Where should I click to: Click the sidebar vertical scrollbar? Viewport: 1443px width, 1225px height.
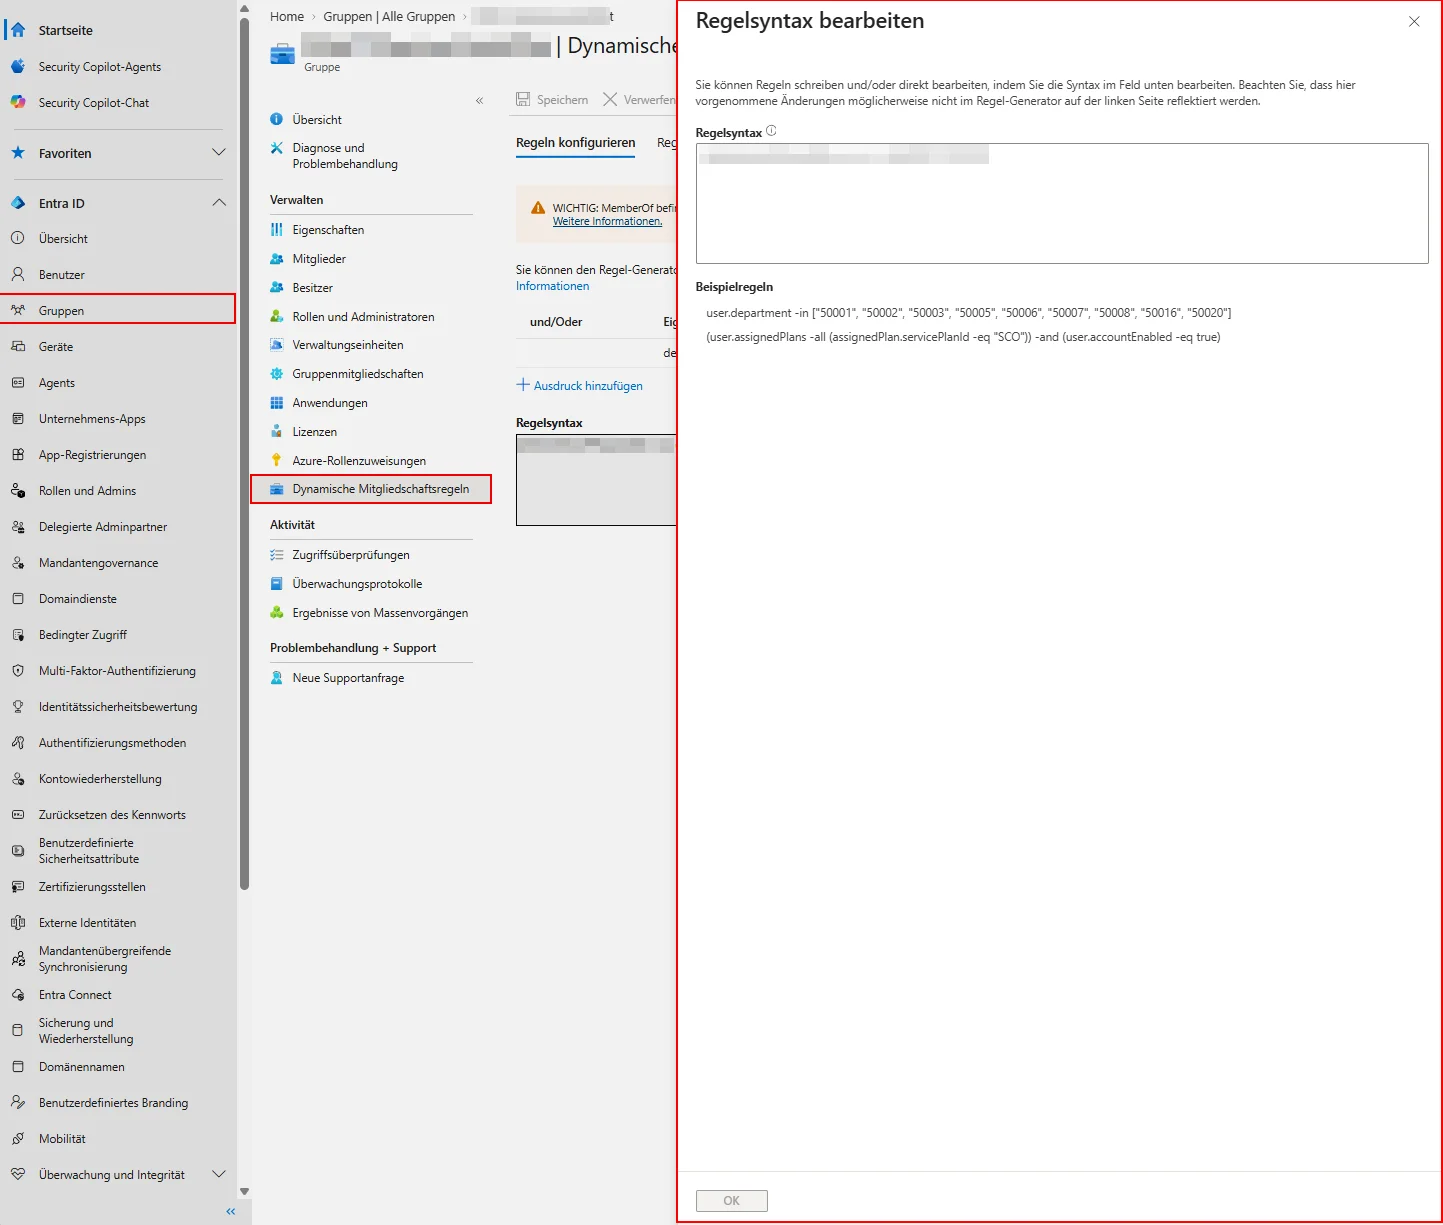pyautogui.click(x=244, y=455)
